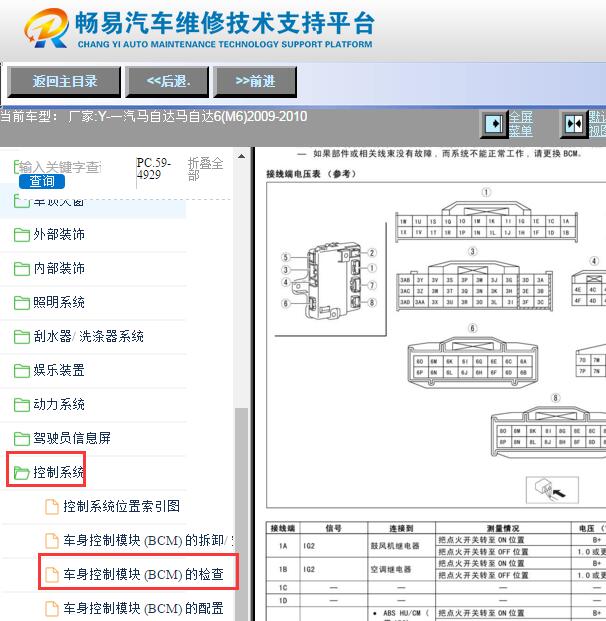Click the folder icon beside 内部装饰

click(x=22, y=269)
